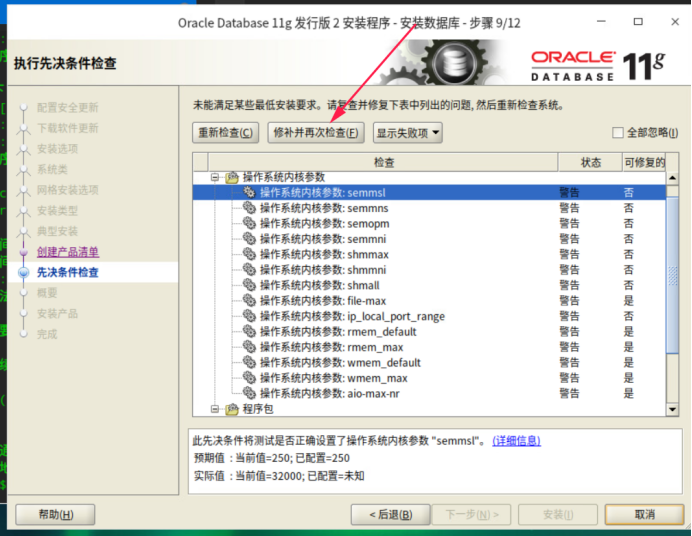This screenshot has width=692, height=536.
Task: Select row 操作系统内核参数: rmem_max
Action: tap(429, 347)
